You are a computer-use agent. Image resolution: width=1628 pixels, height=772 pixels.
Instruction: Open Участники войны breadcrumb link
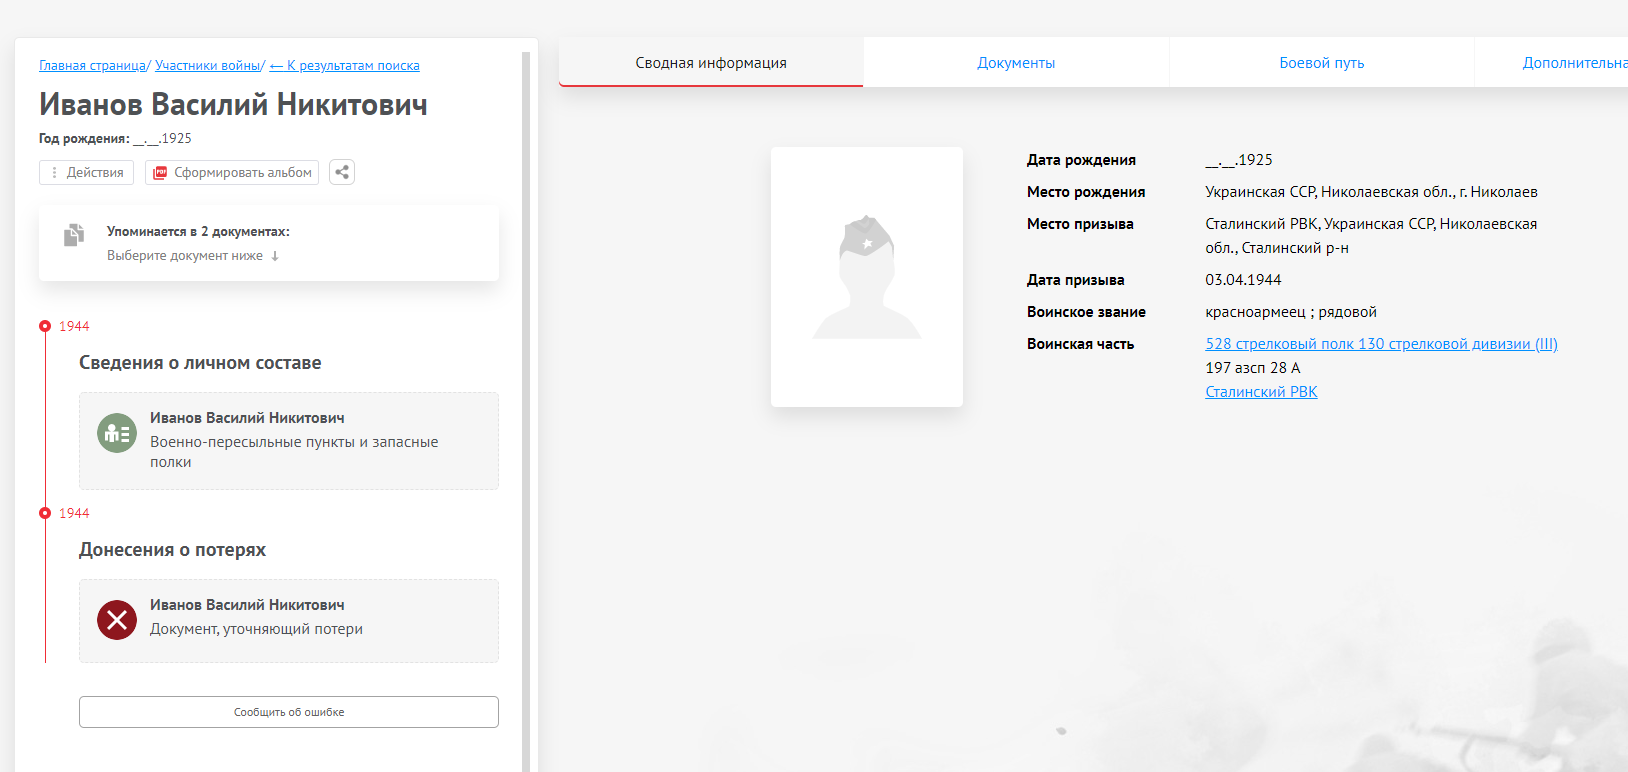208,66
